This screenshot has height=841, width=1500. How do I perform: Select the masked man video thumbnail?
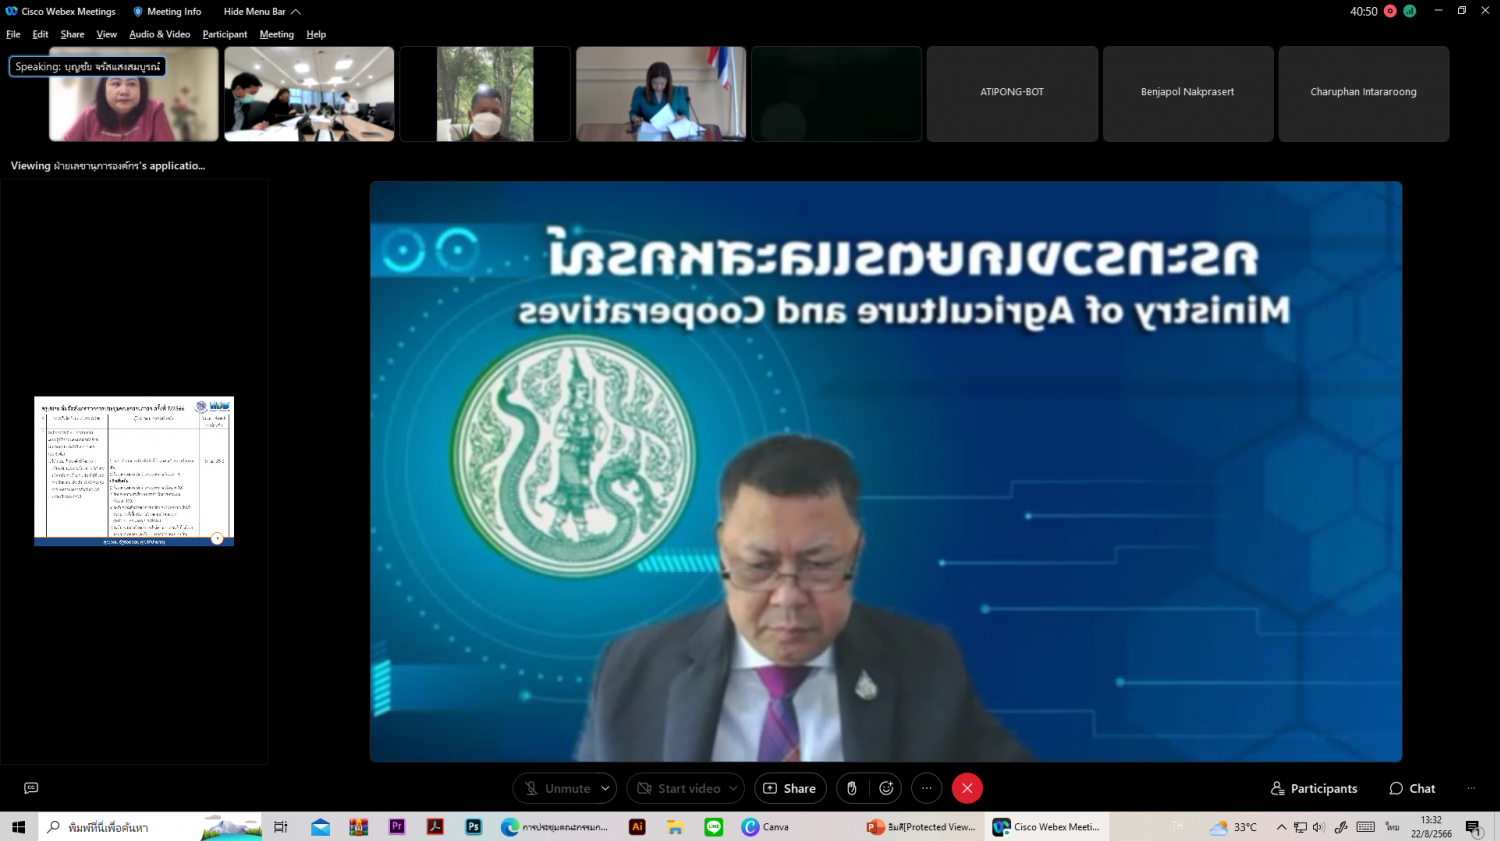click(485, 94)
